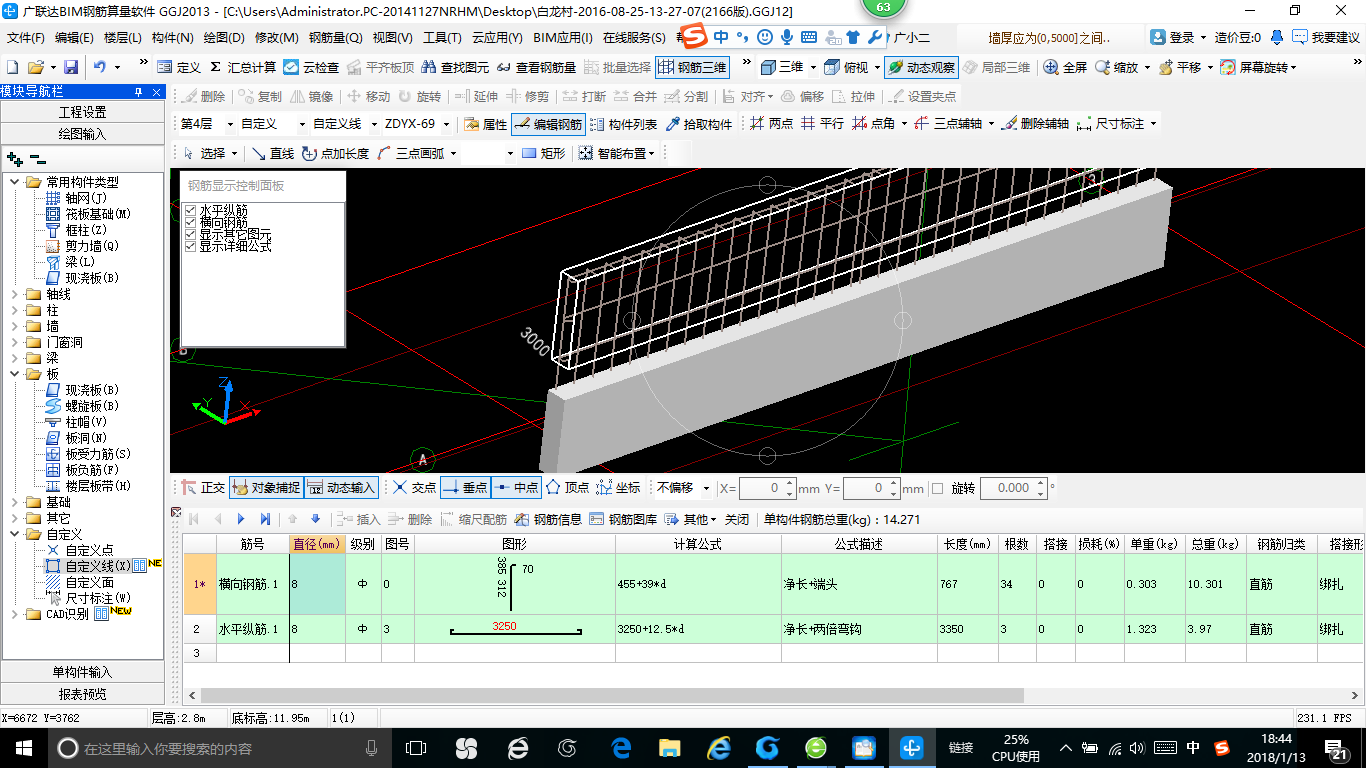Viewport: 1366px width, 768px height.
Task: Uncheck 显示详细公式 checkbox
Action: coord(191,246)
